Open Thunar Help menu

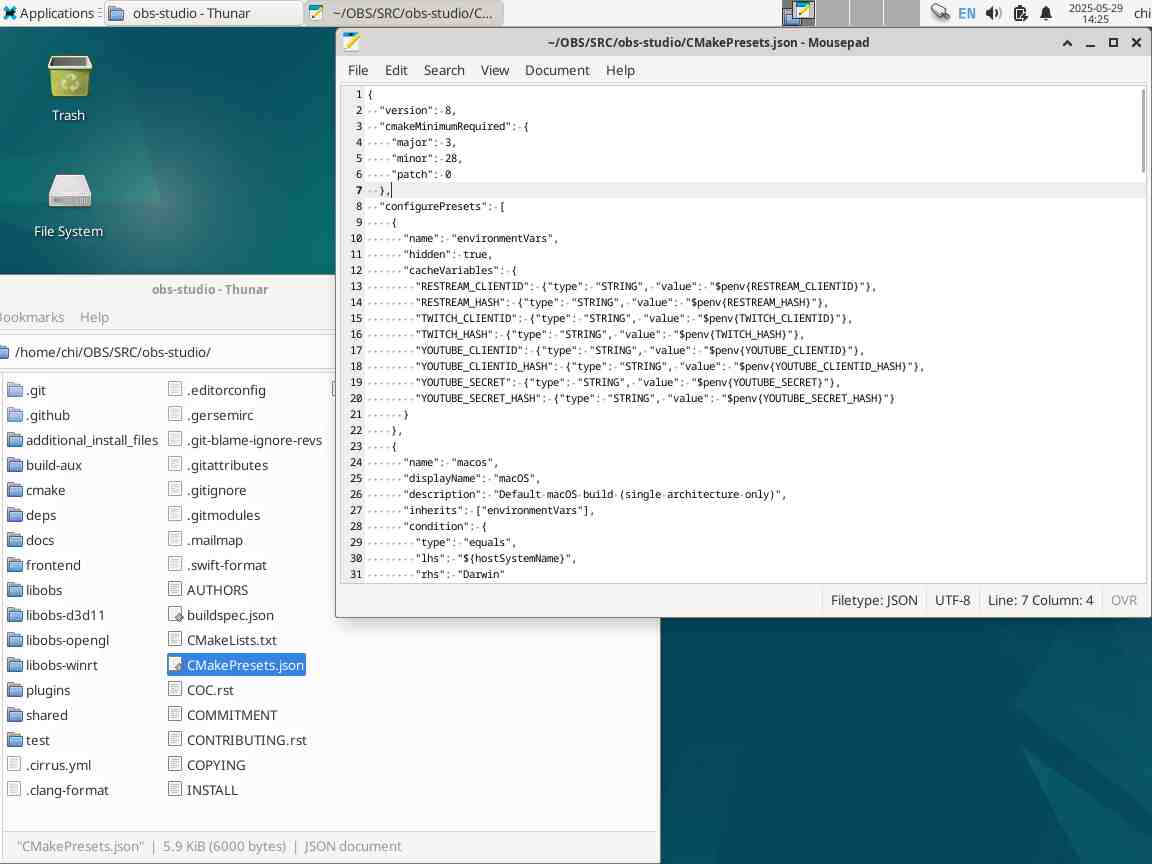point(94,317)
